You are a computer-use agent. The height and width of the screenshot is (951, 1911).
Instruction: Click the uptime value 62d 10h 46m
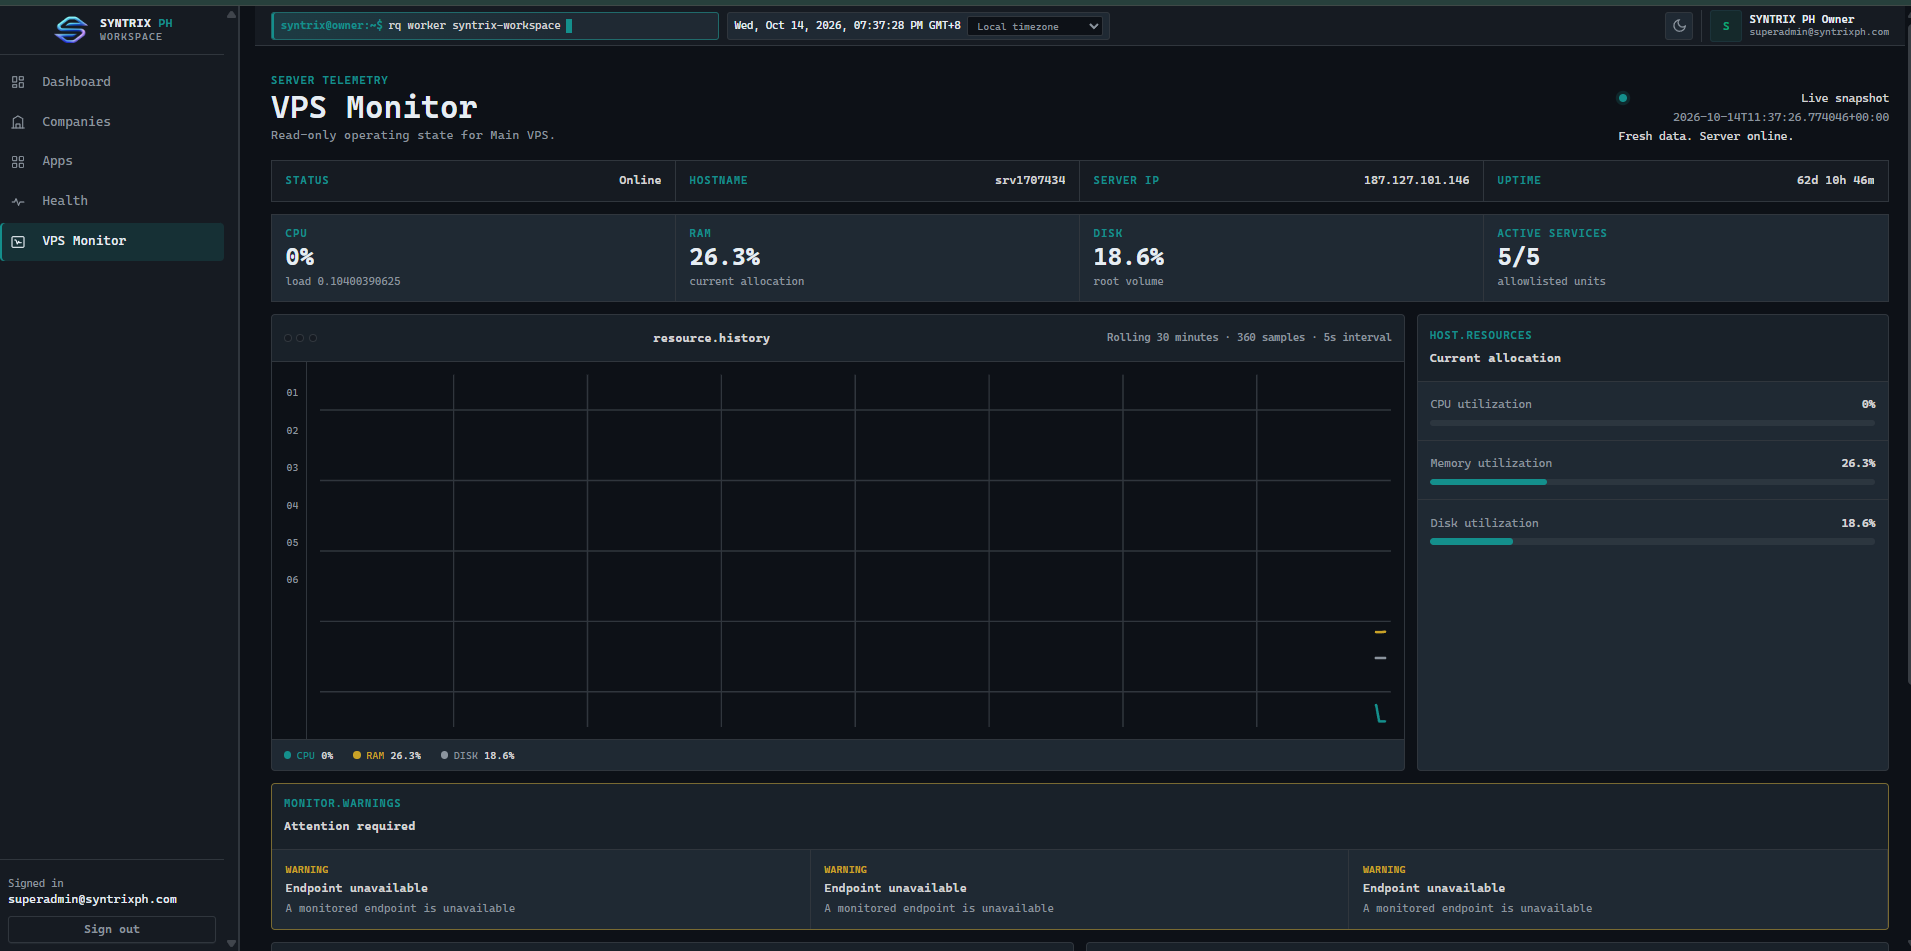tap(1835, 181)
